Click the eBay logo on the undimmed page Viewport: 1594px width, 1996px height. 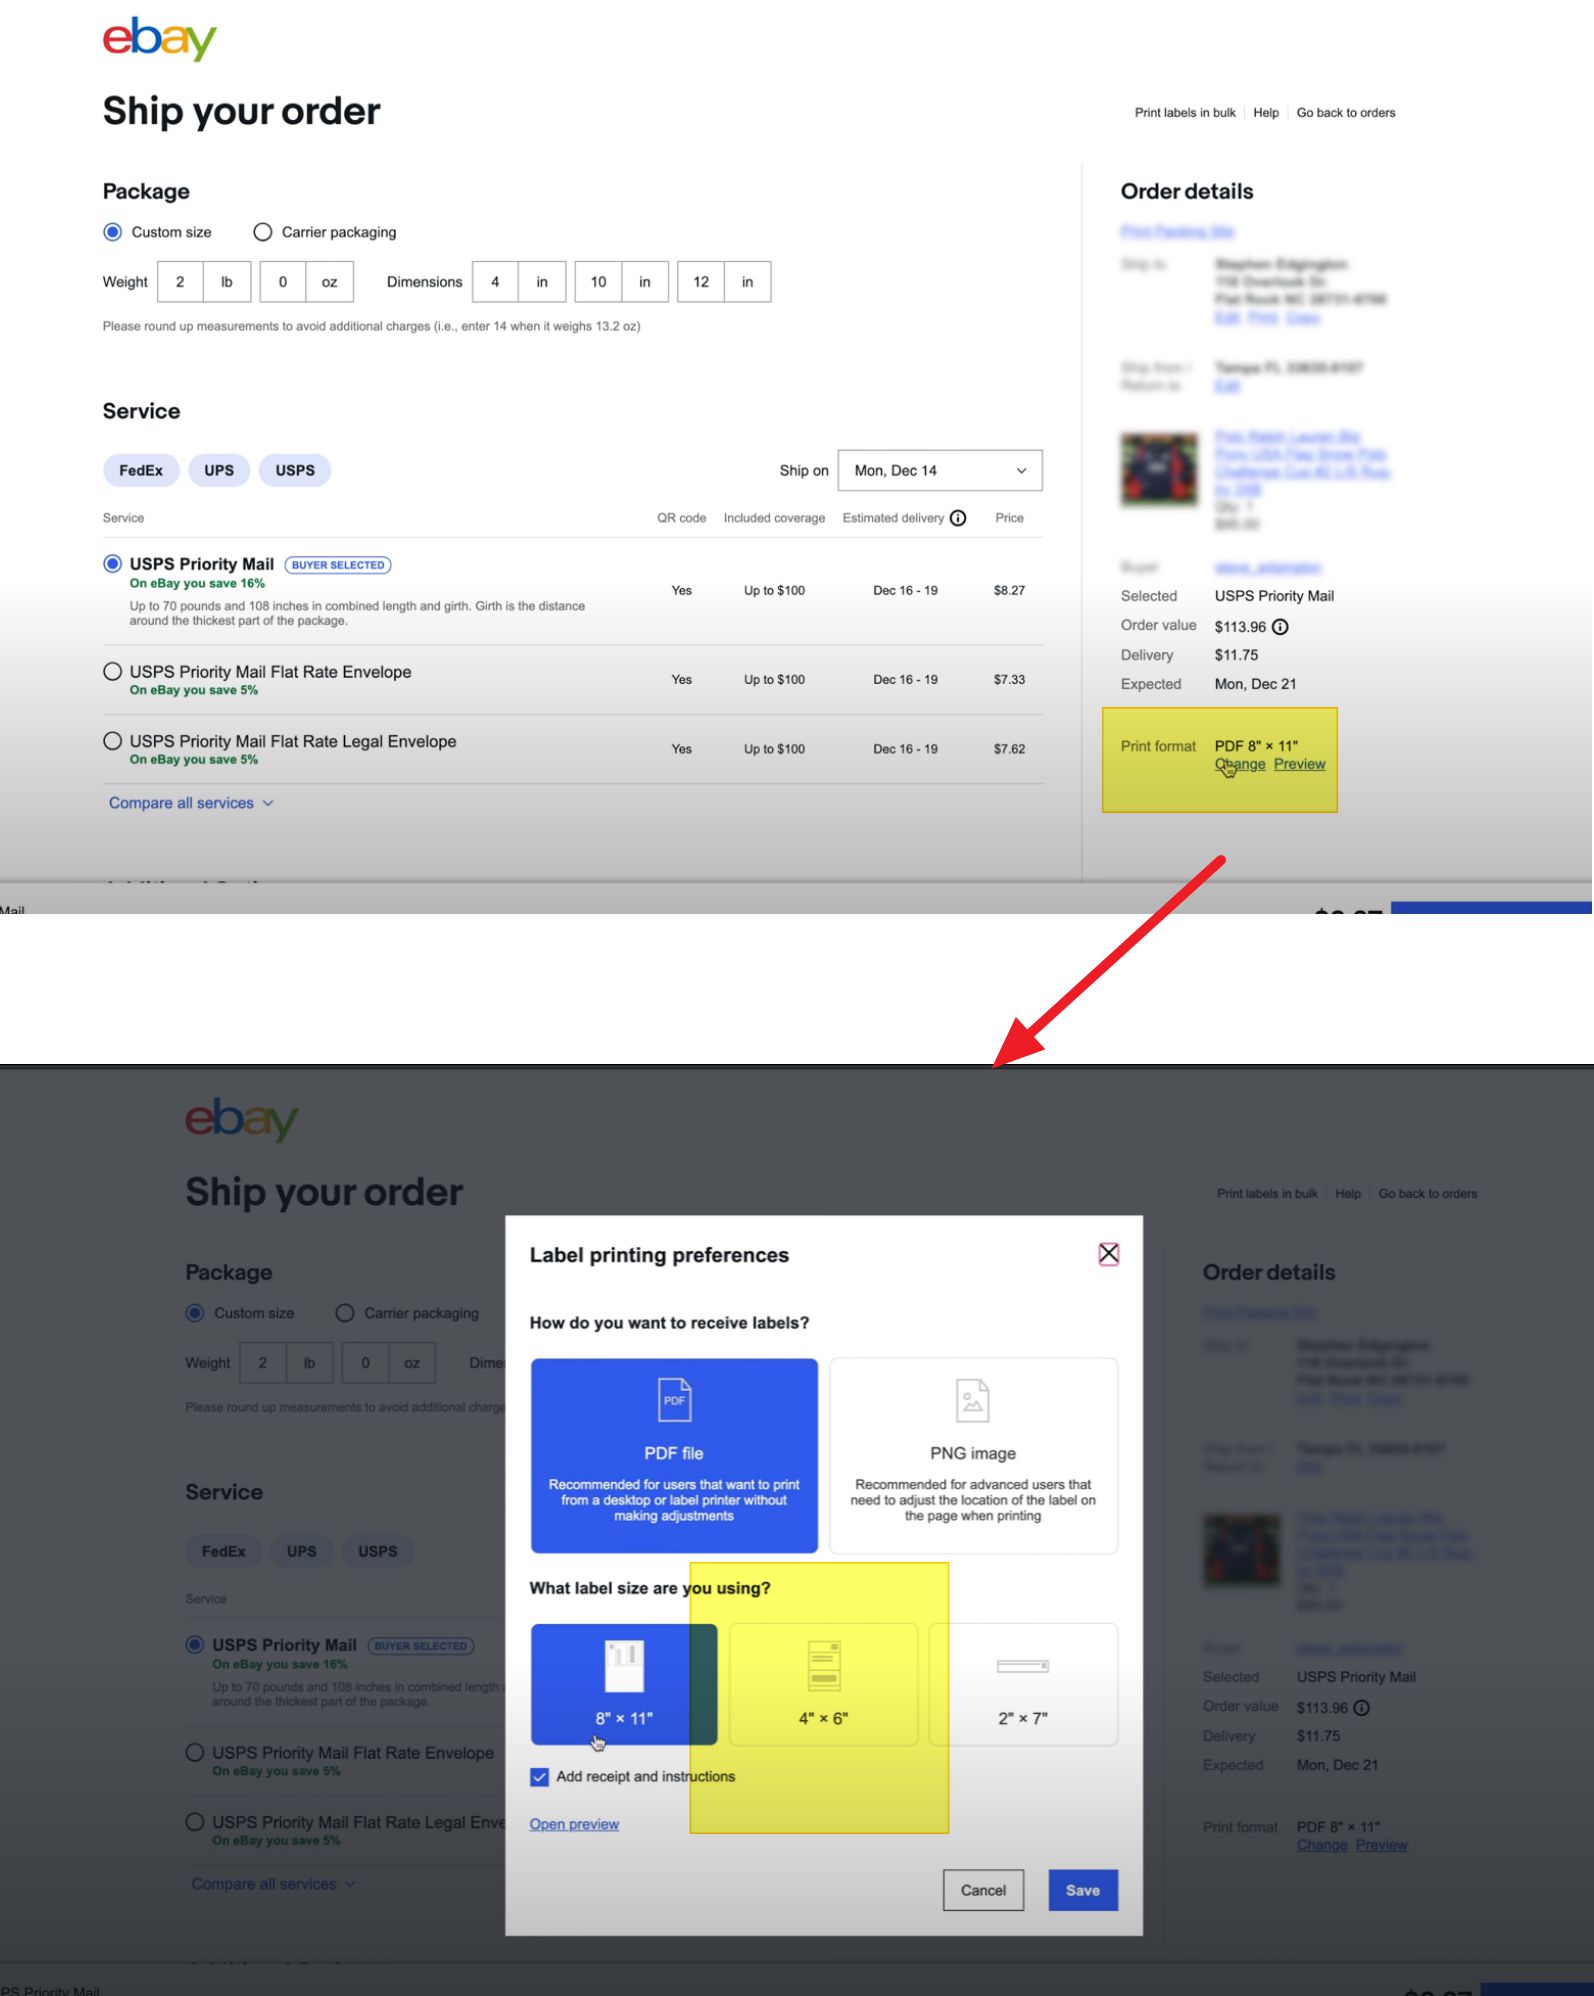(x=159, y=38)
